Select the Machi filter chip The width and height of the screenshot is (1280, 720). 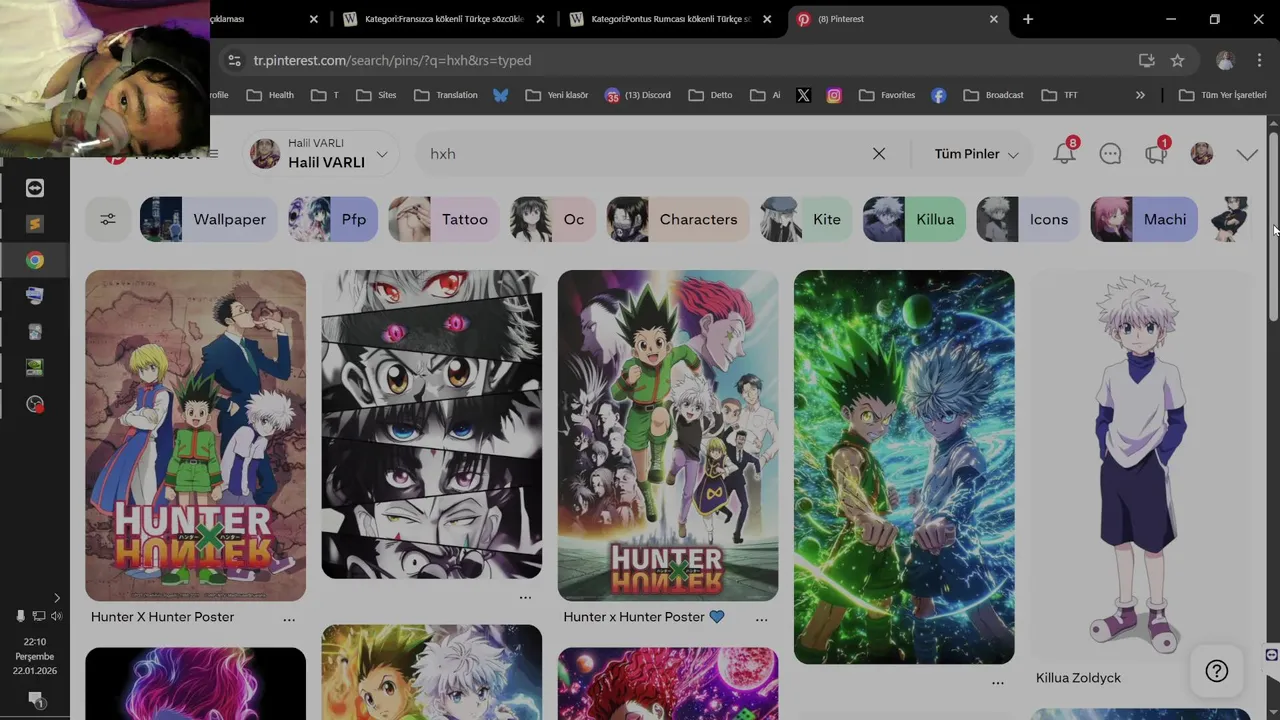[1144, 219]
